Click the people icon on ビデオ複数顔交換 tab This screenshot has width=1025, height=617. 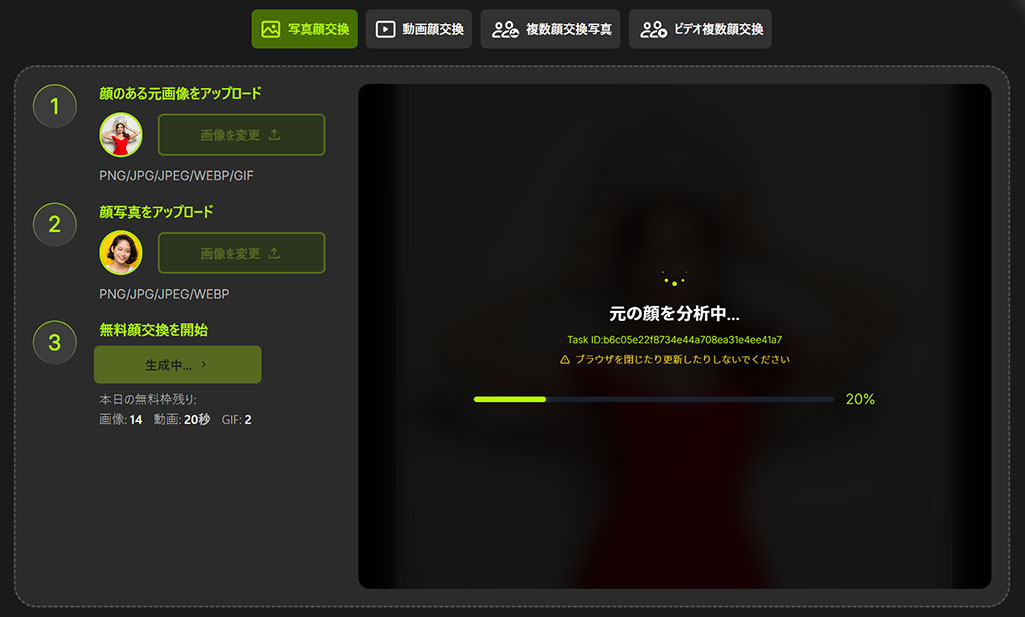coord(654,29)
